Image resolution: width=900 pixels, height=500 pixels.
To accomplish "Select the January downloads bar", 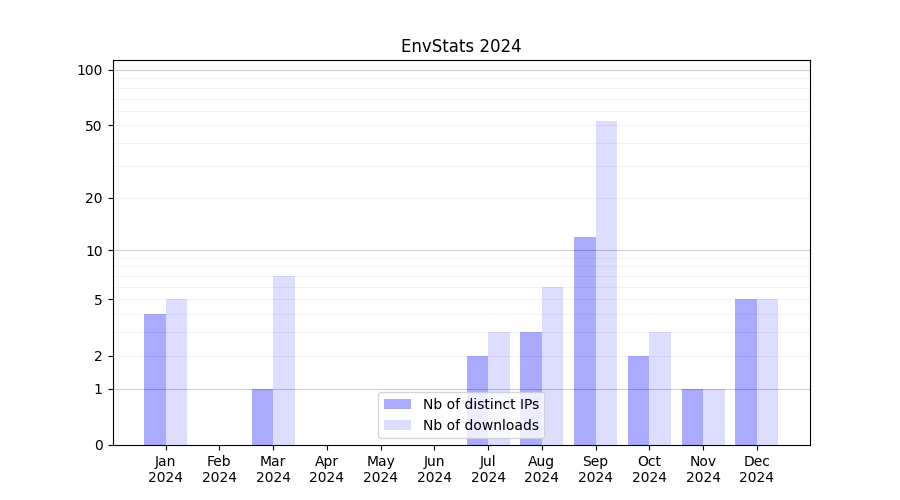I will (176, 372).
